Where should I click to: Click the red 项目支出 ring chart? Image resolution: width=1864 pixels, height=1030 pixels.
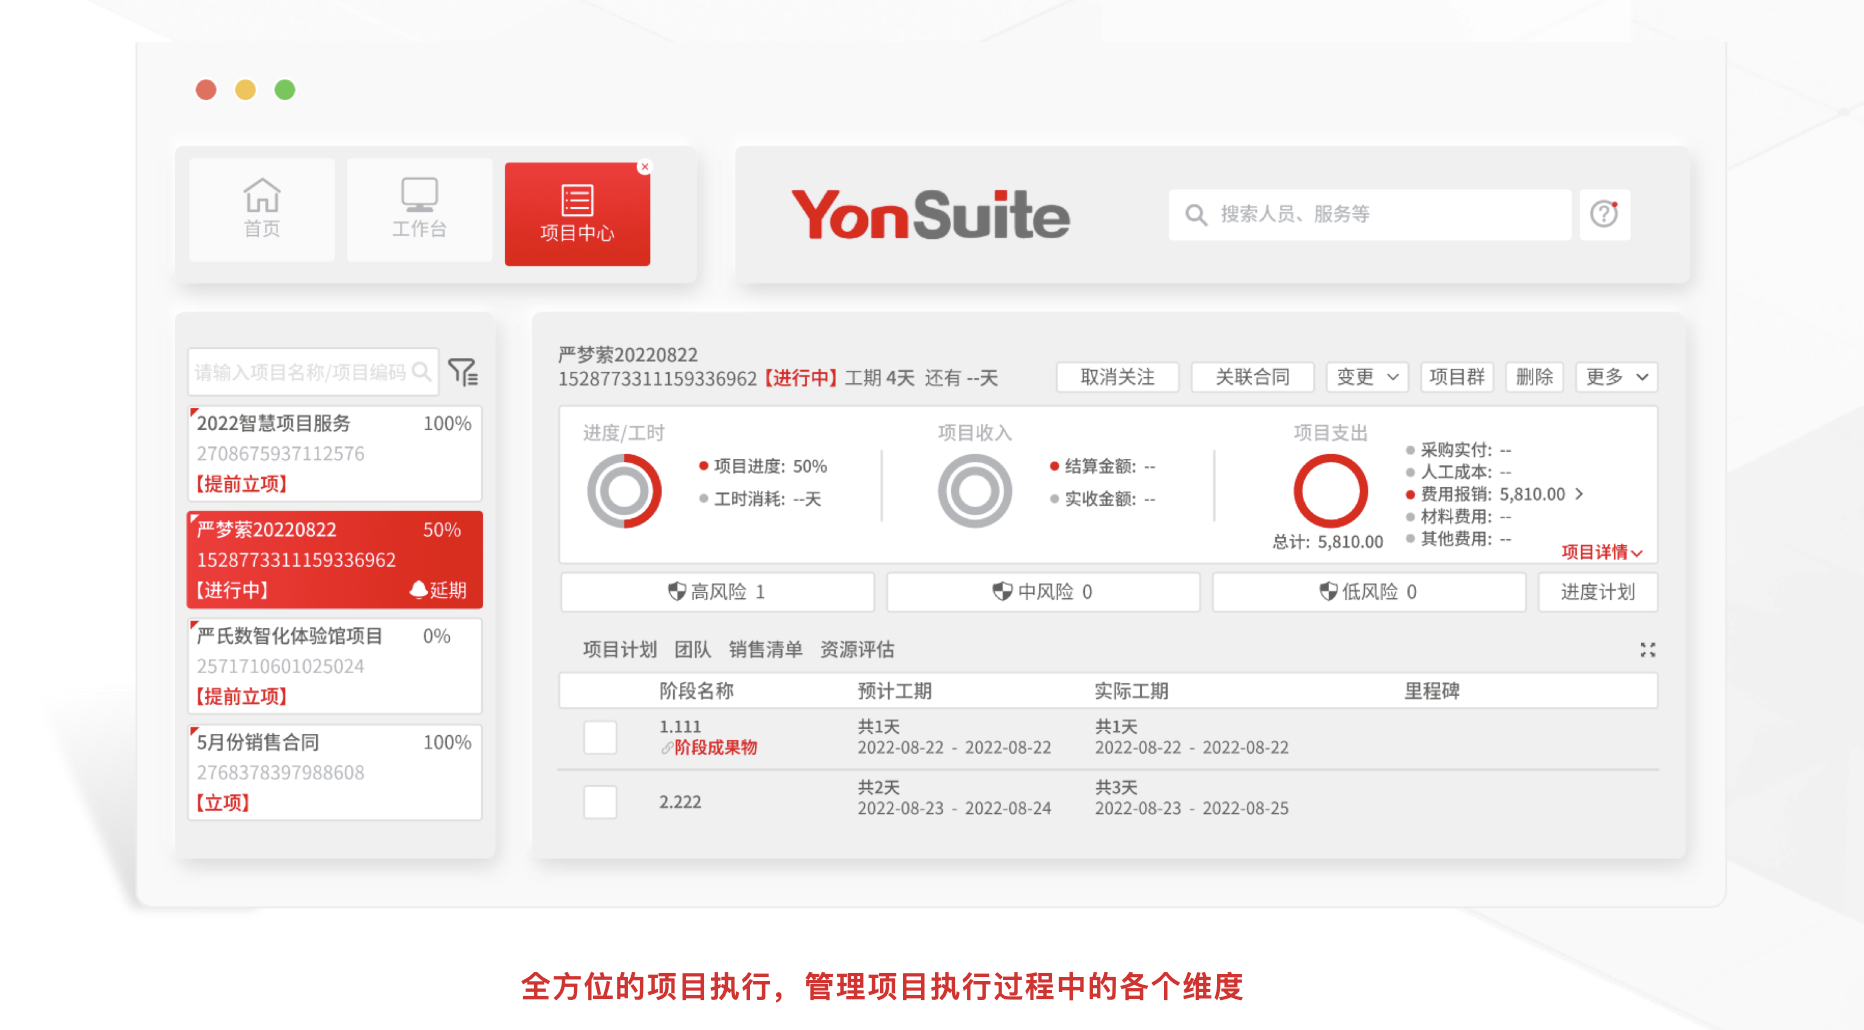[1330, 491]
